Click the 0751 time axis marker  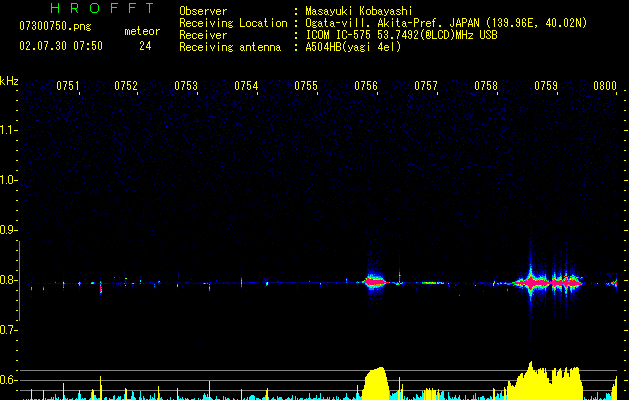pos(68,86)
